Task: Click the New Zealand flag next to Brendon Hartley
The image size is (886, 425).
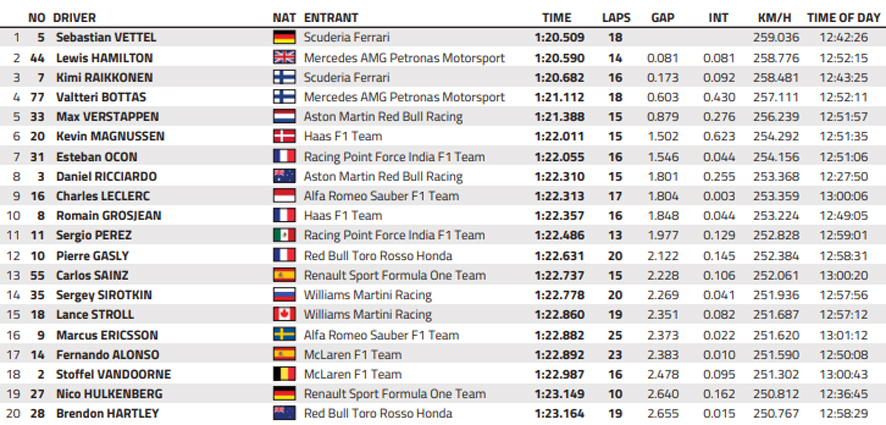Action: [284, 414]
